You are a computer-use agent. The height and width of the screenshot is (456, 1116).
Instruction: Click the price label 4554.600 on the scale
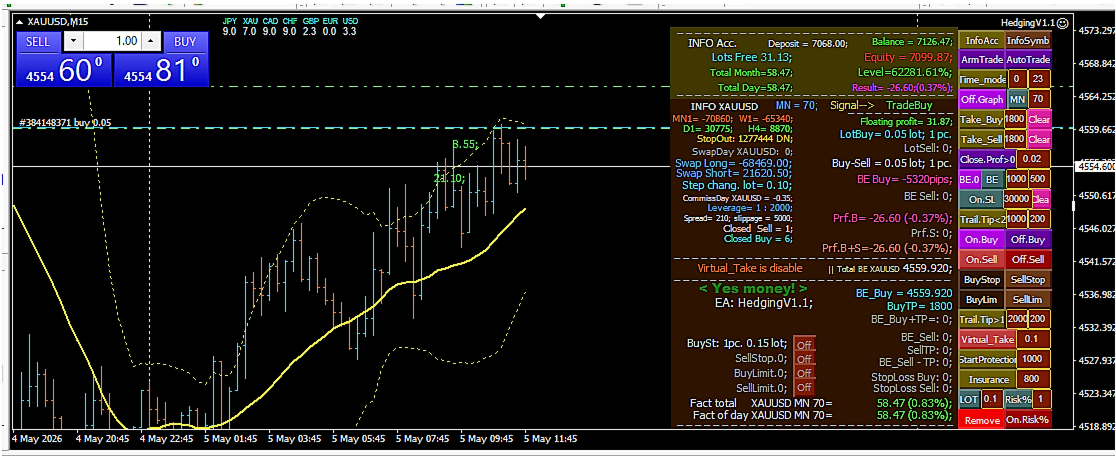click(1096, 166)
